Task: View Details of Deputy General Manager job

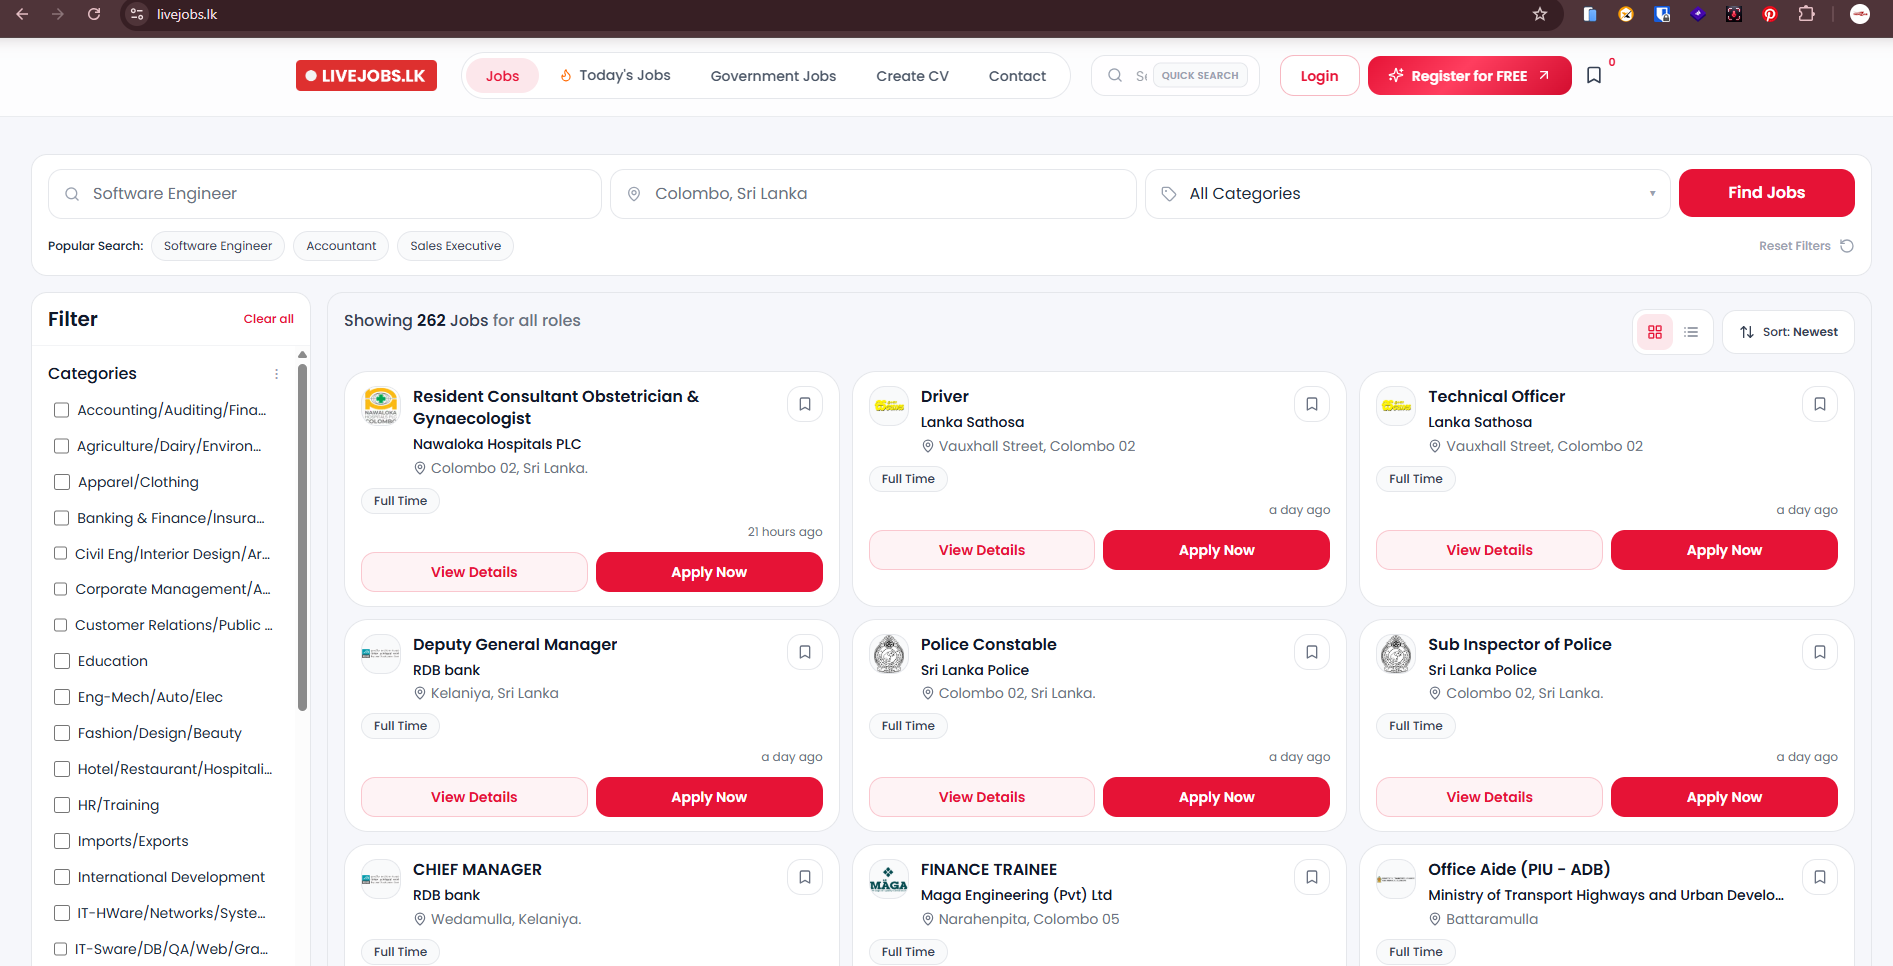Action: click(474, 797)
